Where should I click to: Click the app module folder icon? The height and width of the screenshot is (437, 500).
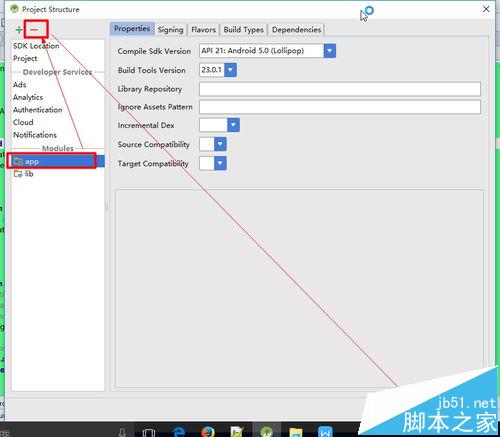pyautogui.click(x=18, y=161)
